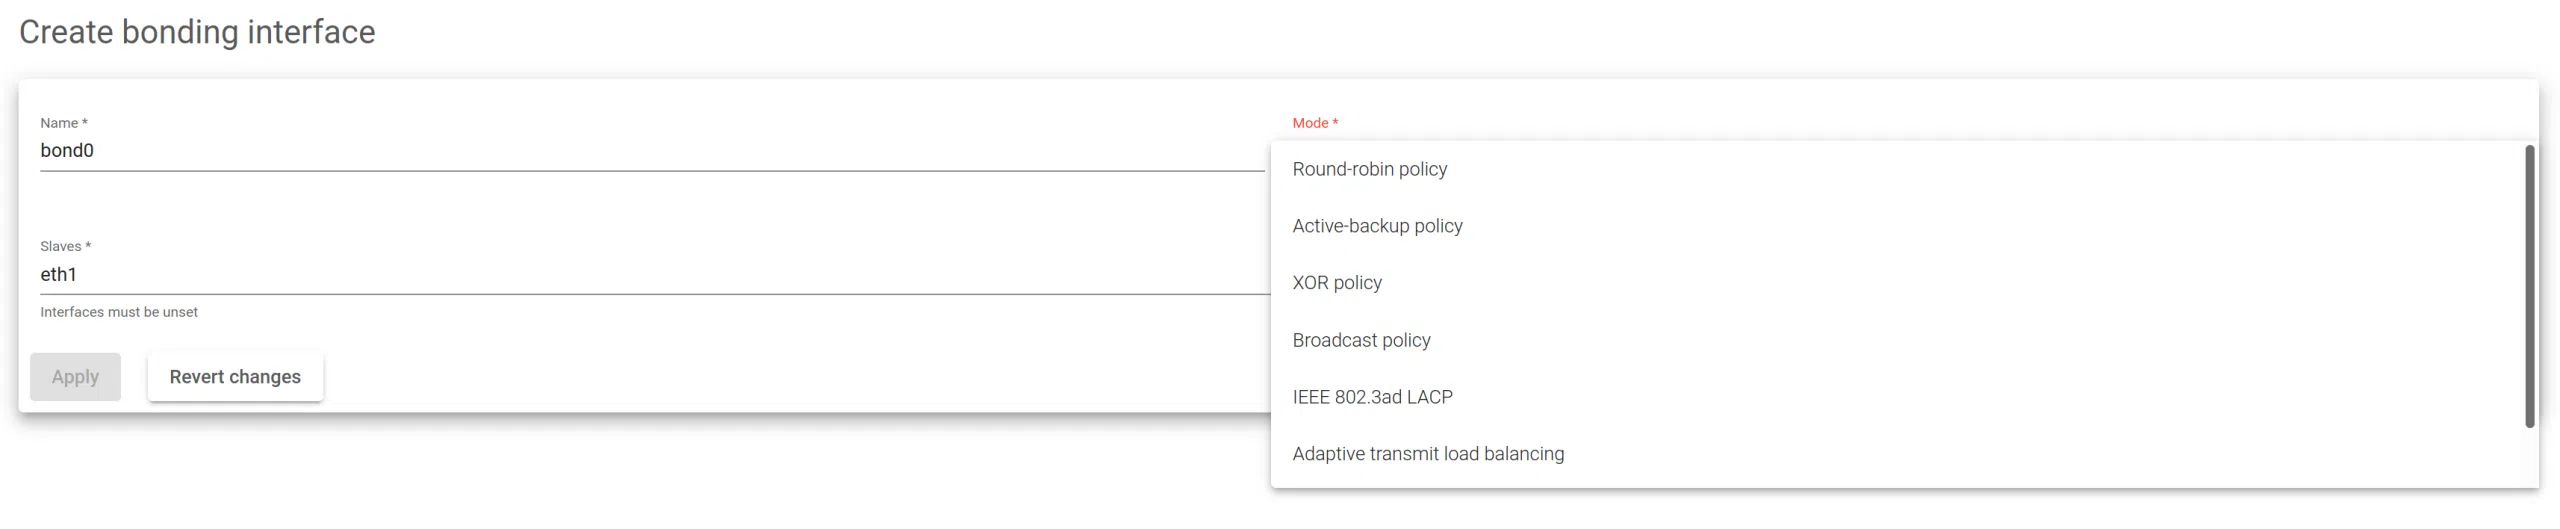Pick XOR policy in the Mode dropdown
2560x529 pixels.
[x=1337, y=283]
